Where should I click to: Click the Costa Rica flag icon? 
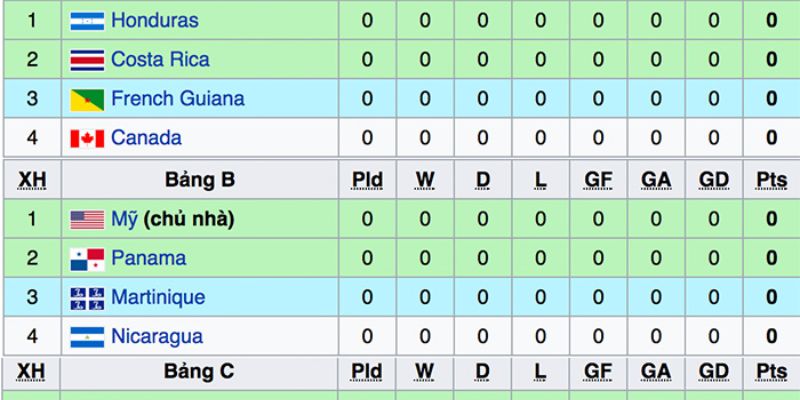(87, 60)
